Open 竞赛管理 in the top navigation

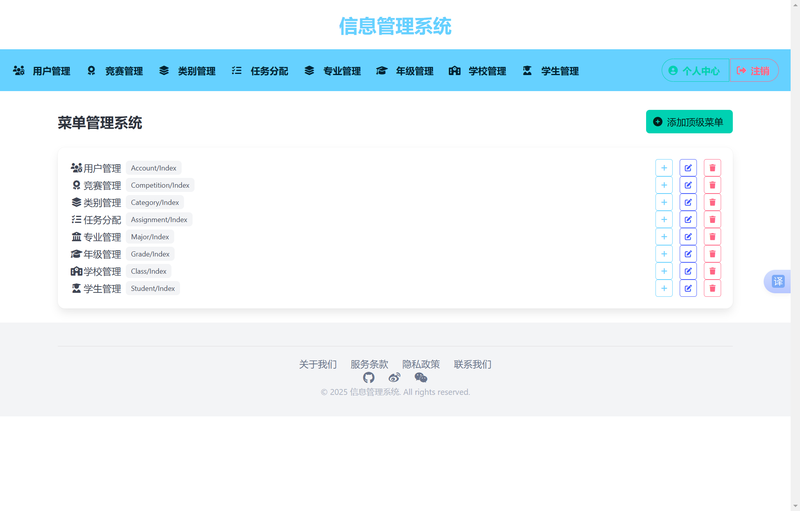point(115,71)
